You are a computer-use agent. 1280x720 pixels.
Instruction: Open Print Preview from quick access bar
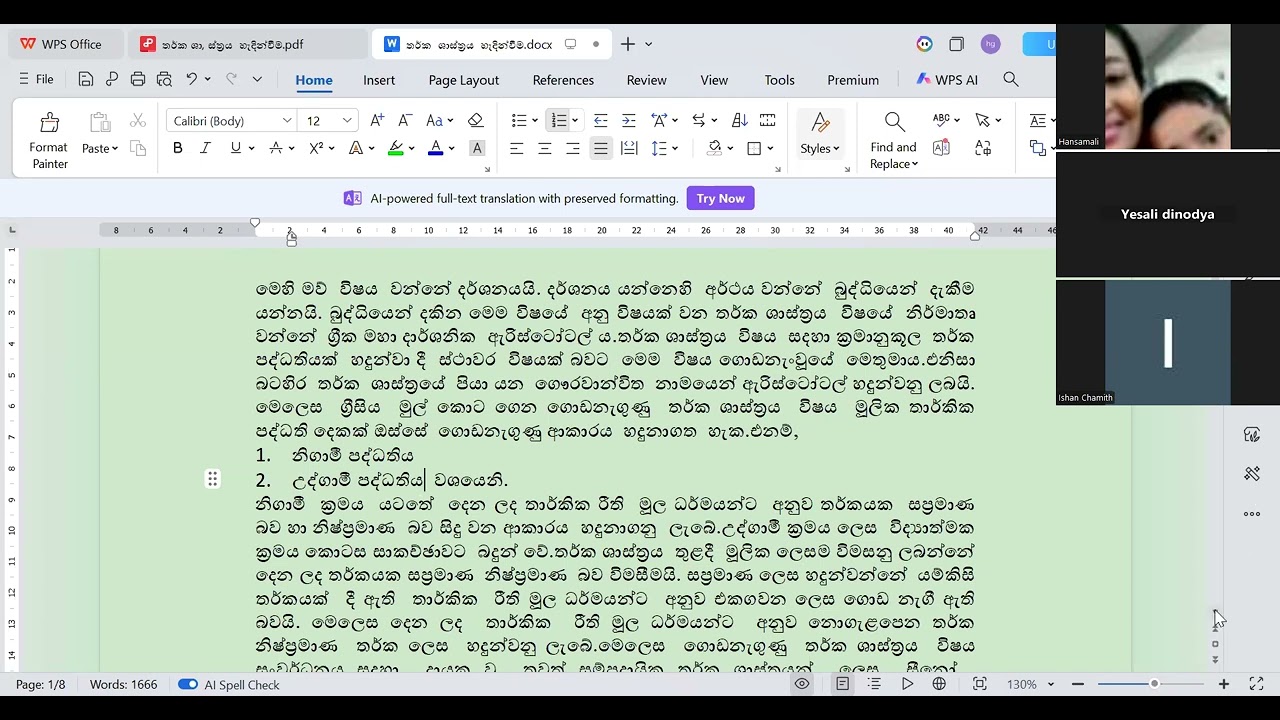pos(164,79)
